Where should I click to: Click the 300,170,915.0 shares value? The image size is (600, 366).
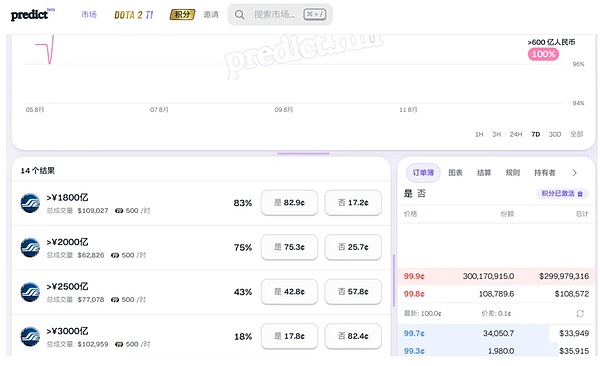[x=488, y=276]
